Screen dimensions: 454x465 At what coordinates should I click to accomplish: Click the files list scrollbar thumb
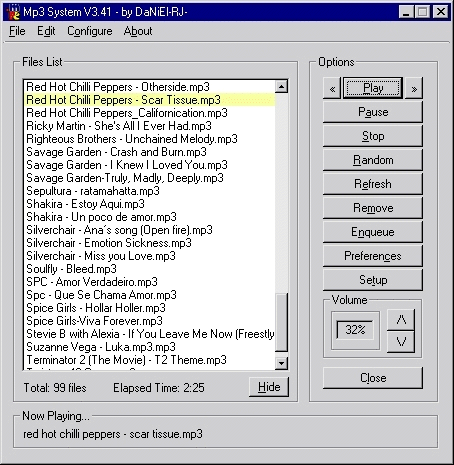(281, 322)
